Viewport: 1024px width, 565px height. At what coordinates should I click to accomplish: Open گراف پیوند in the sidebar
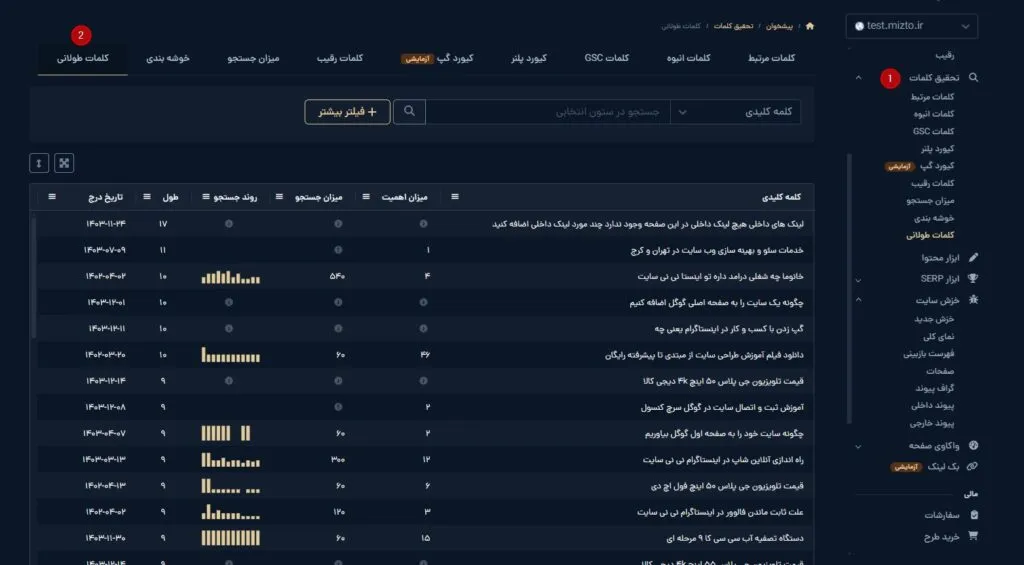click(x=935, y=388)
